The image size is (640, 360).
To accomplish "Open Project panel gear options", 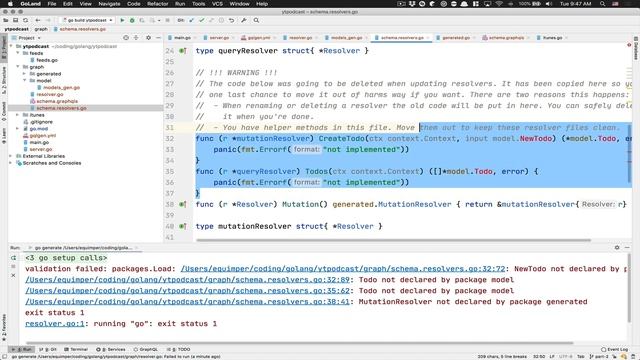I will (148, 38).
